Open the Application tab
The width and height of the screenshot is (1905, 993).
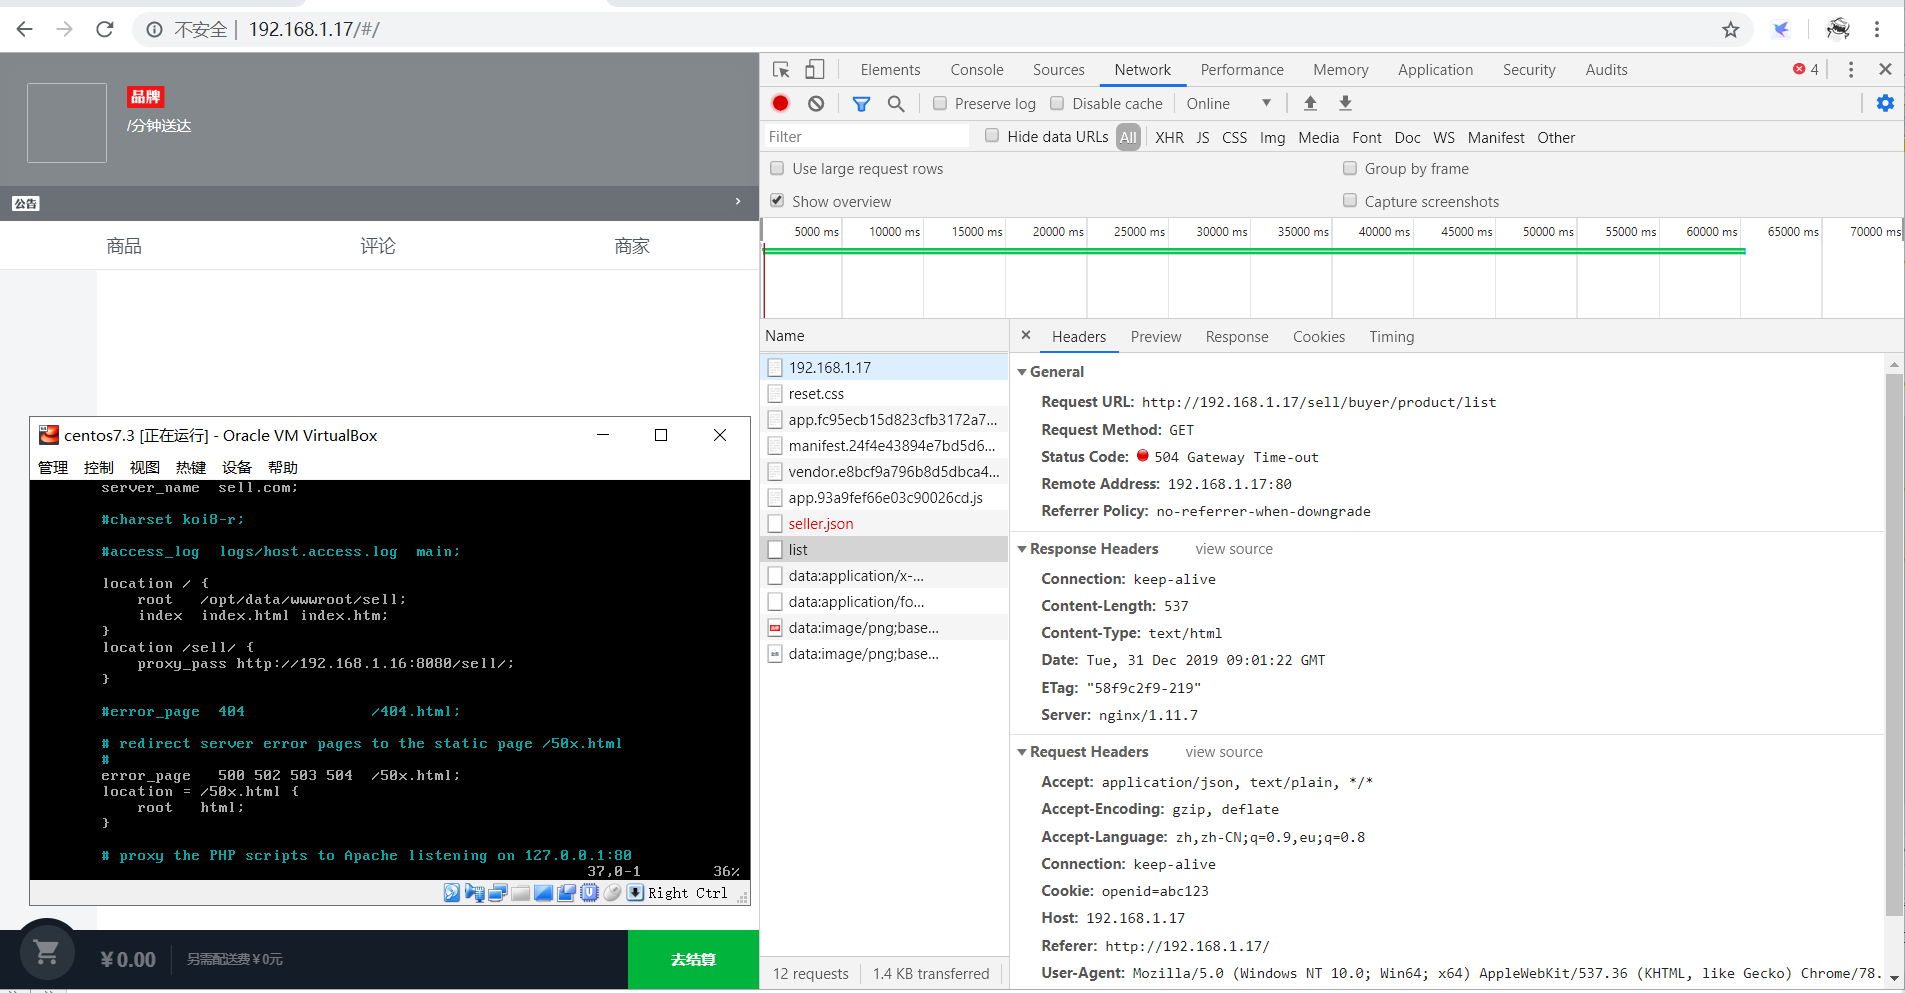tap(1435, 69)
